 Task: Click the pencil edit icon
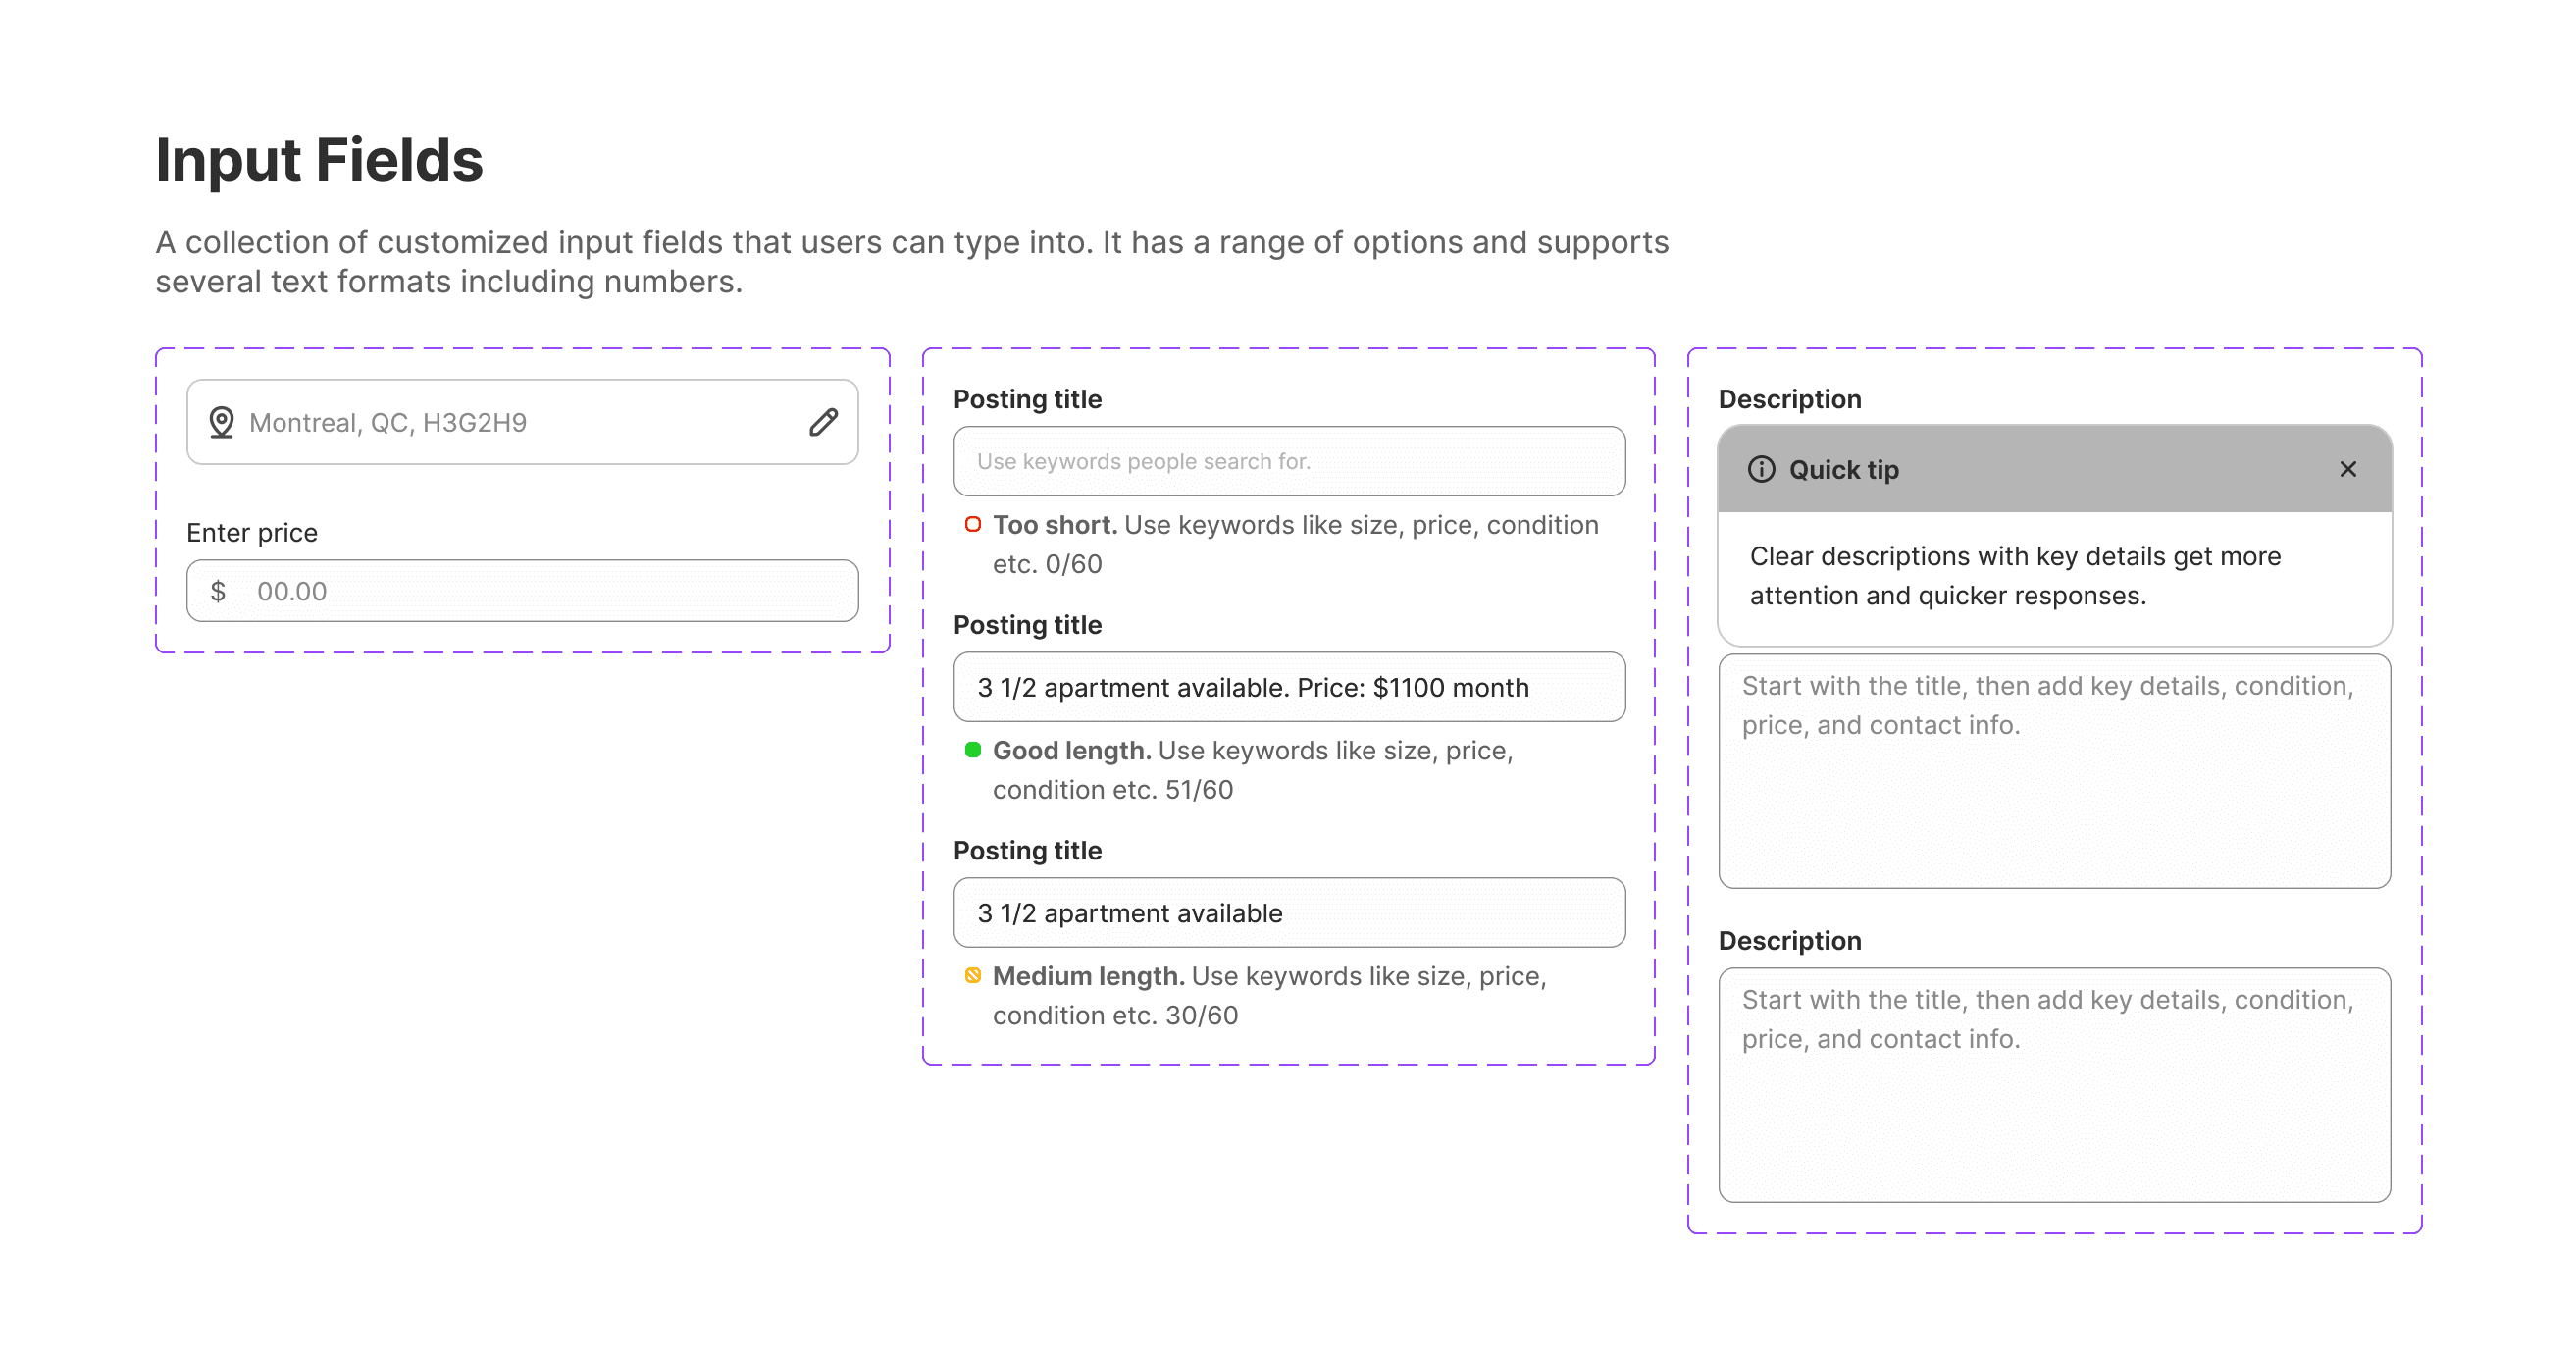tap(823, 422)
